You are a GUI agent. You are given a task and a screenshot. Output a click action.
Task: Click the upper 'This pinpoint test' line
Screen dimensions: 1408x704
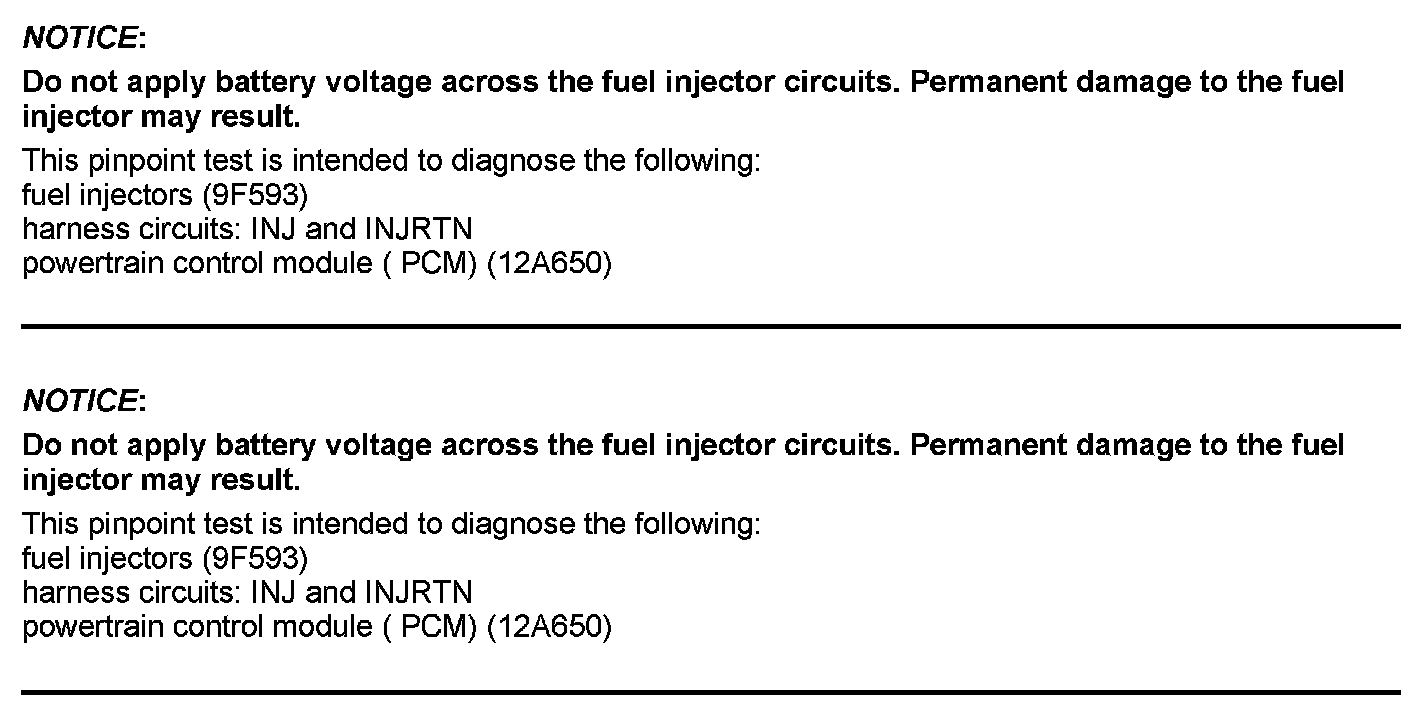(x=390, y=160)
